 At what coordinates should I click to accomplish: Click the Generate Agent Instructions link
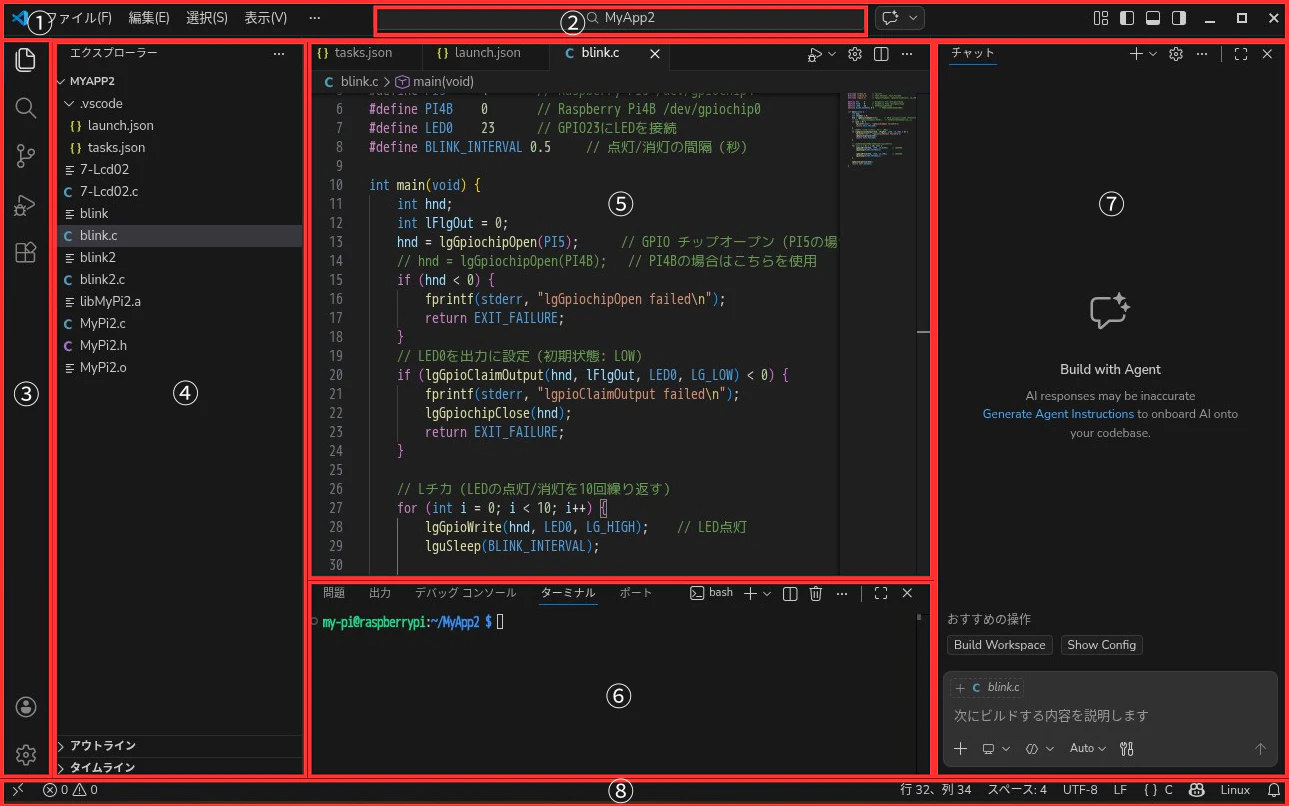[x=1058, y=413]
